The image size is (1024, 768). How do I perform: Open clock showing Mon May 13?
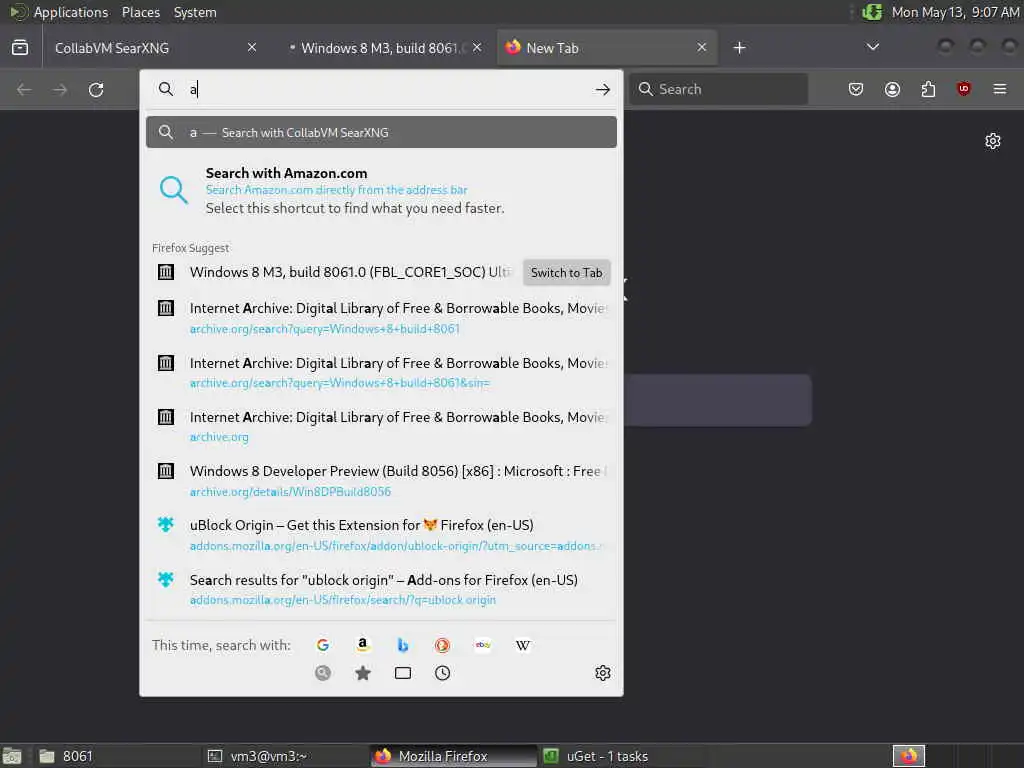click(955, 12)
